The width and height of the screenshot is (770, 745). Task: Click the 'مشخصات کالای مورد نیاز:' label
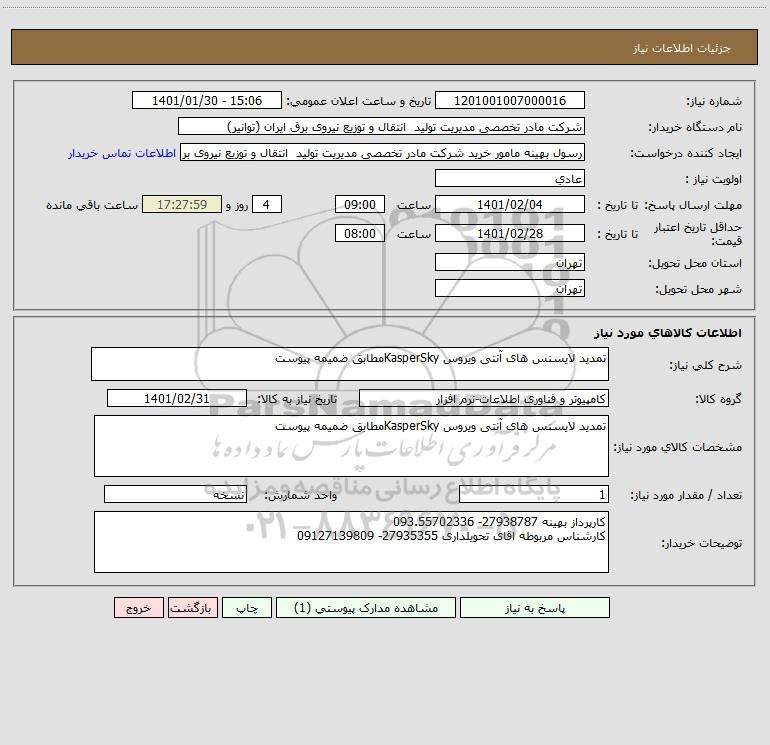[678, 447]
